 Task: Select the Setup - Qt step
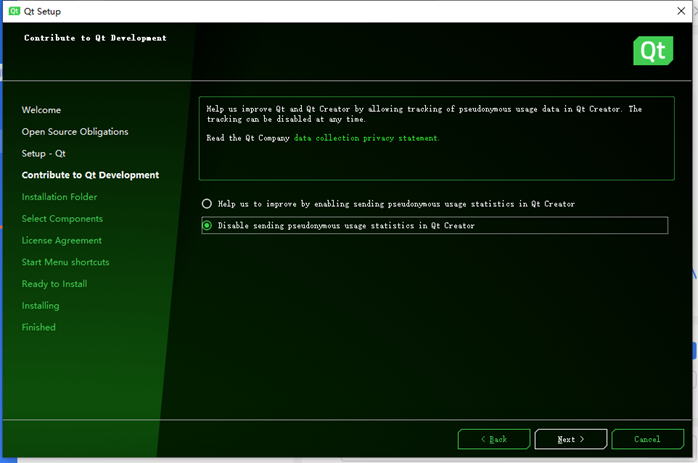44,154
